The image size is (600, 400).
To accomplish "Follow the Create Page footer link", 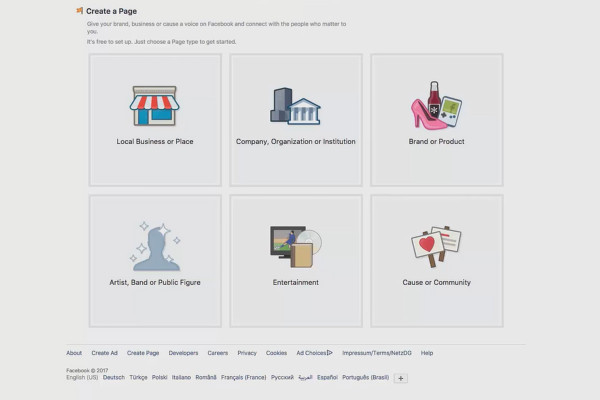I will (143, 353).
